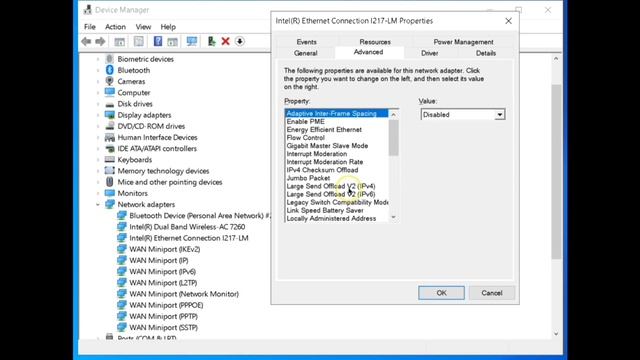The width and height of the screenshot is (640, 360).
Task: Expand the Disk drives node arrow
Action: tap(98, 104)
